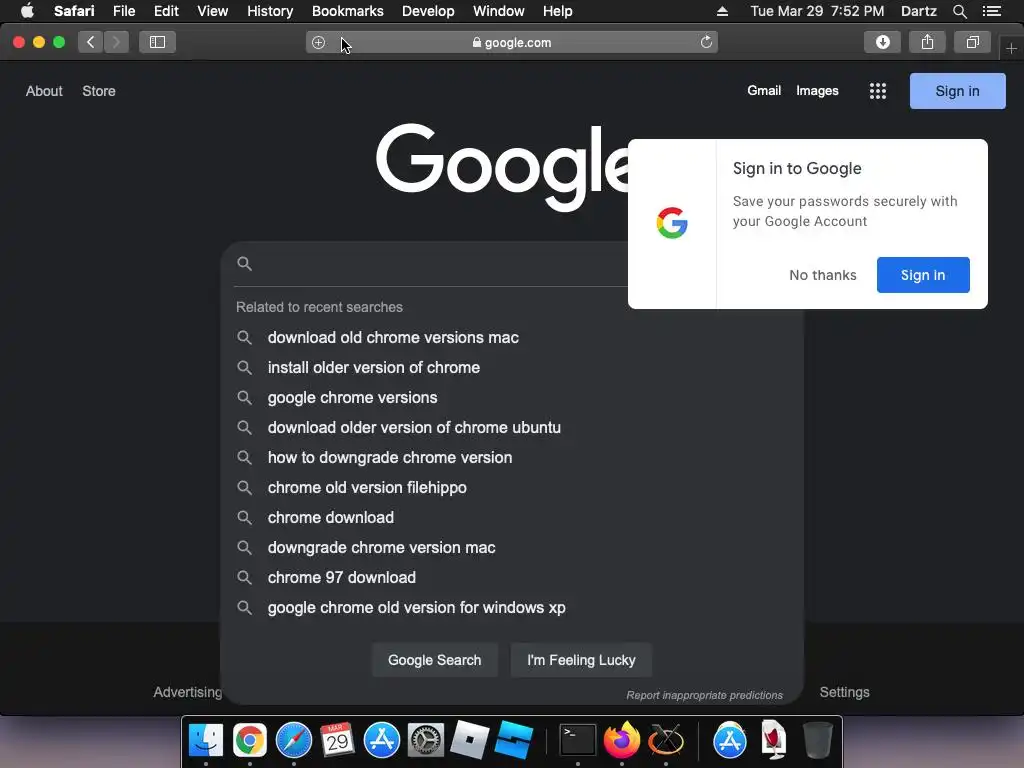The height and width of the screenshot is (768, 1024).
Task: Click the Google G logo in sign-in popup
Action: pos(672,223)
